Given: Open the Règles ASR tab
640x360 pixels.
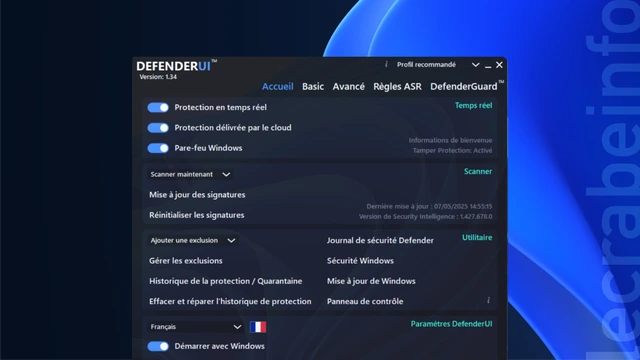Looking at the screenshot, I should click(397, 87).
